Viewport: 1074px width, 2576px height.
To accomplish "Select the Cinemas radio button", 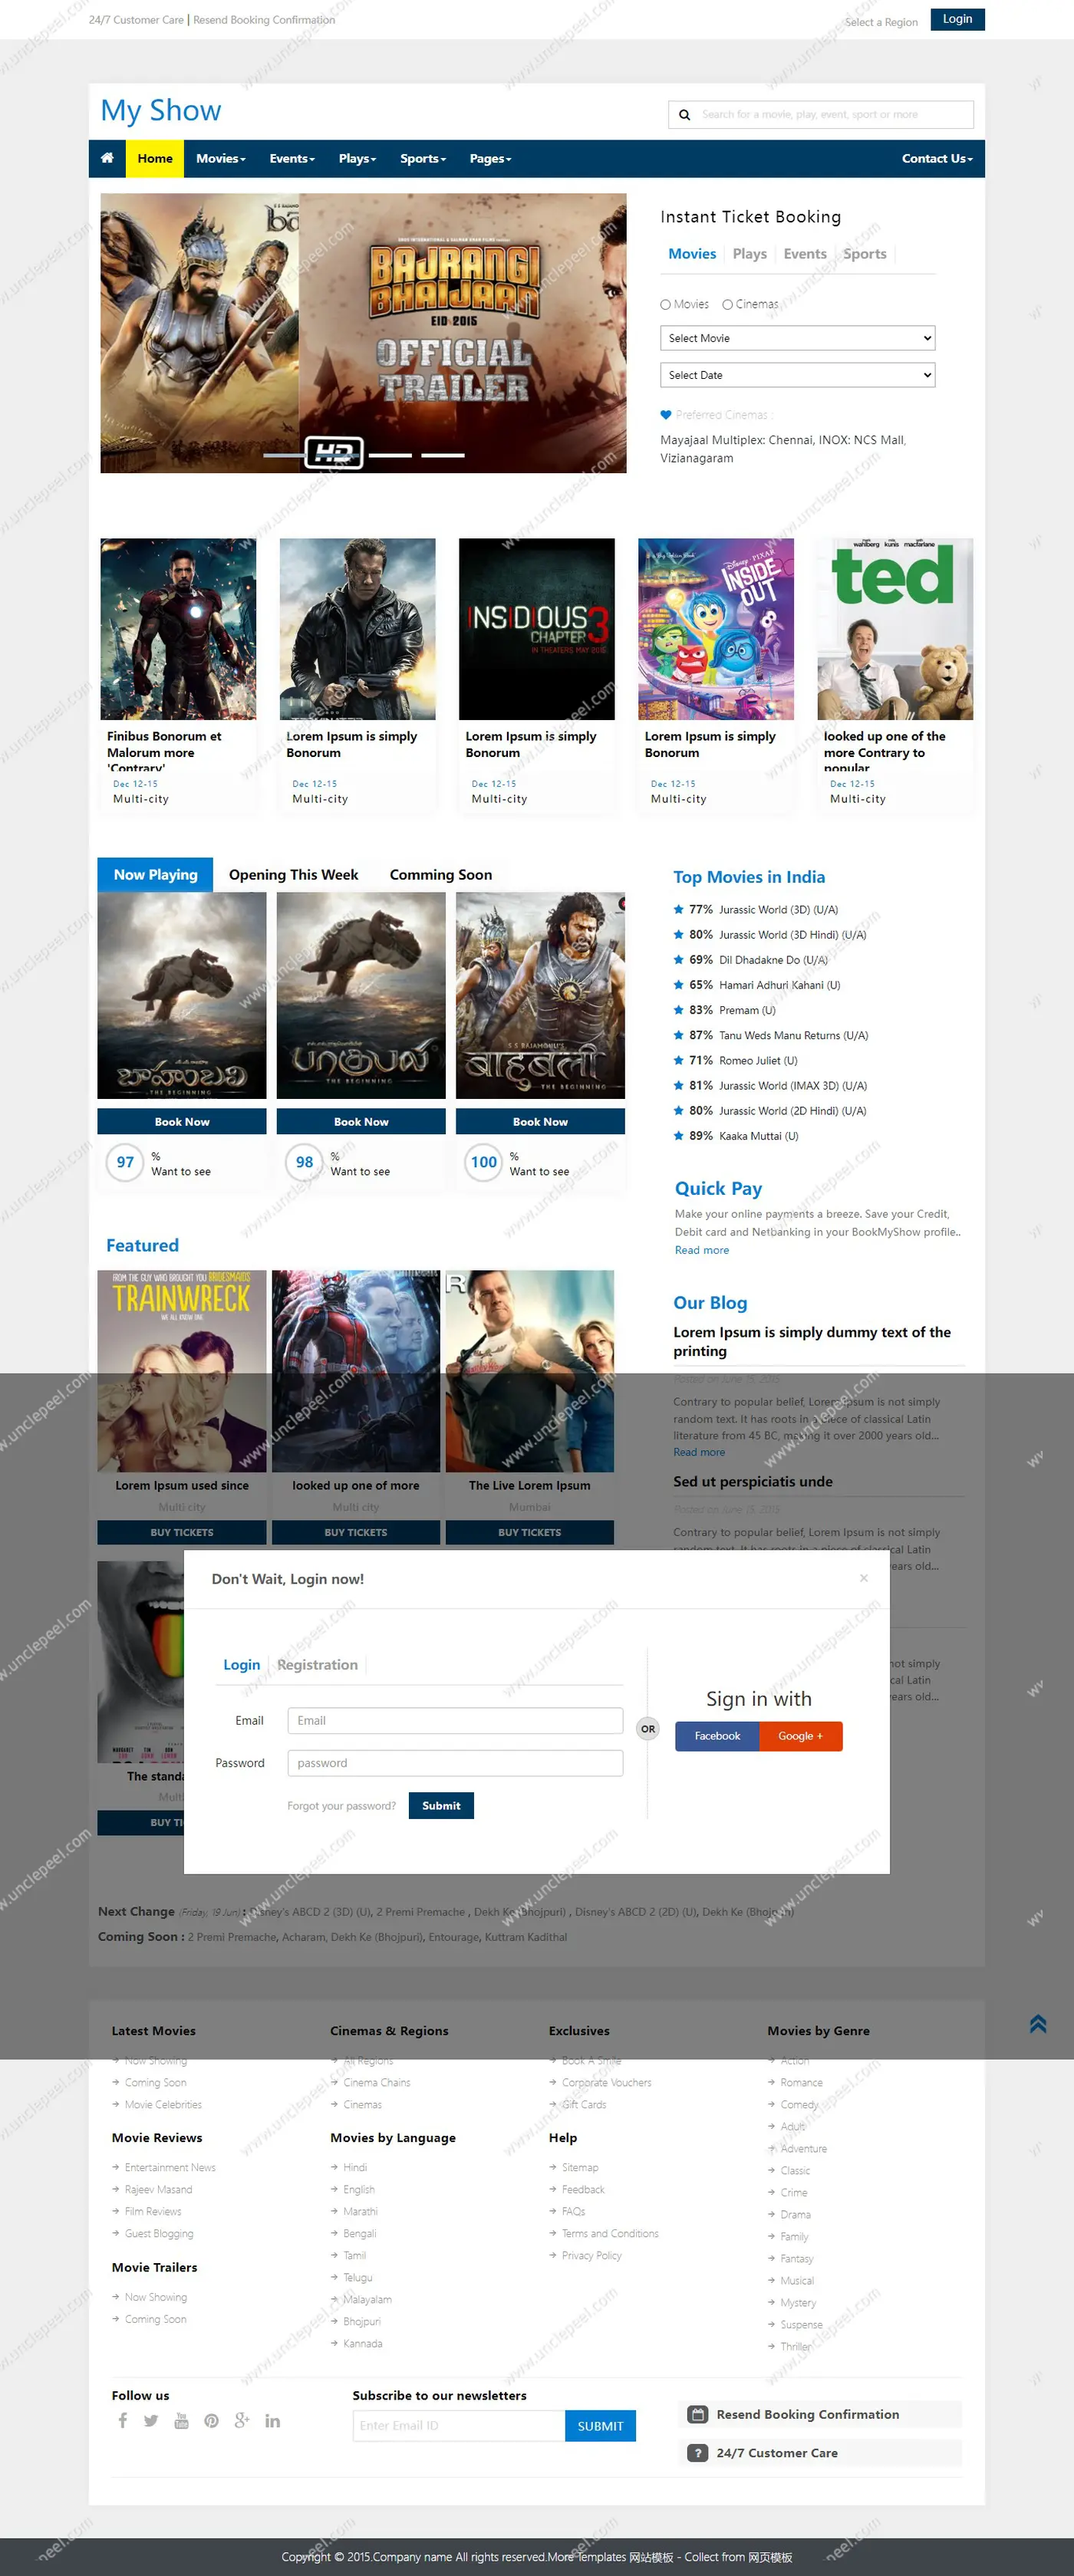I will click(x=727, y=304).
